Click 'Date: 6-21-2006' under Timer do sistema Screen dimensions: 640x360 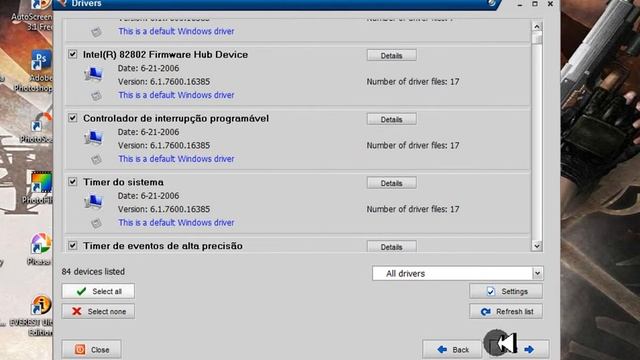(148, 196)
